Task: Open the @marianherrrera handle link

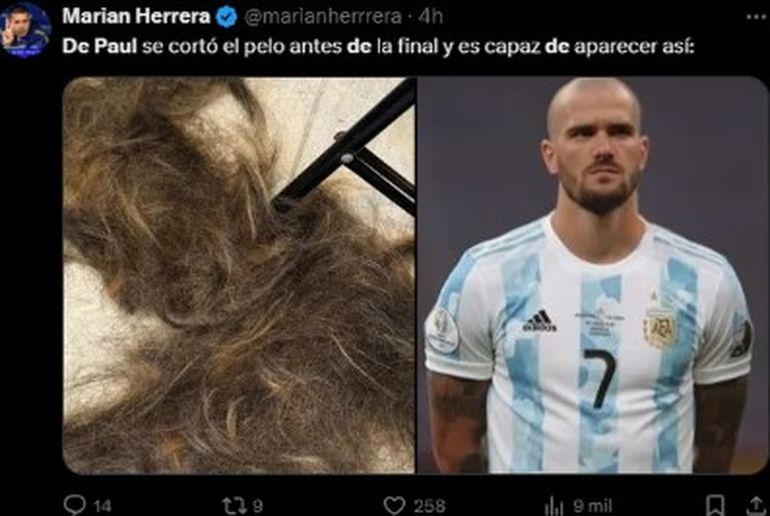Action: point(323,17)
